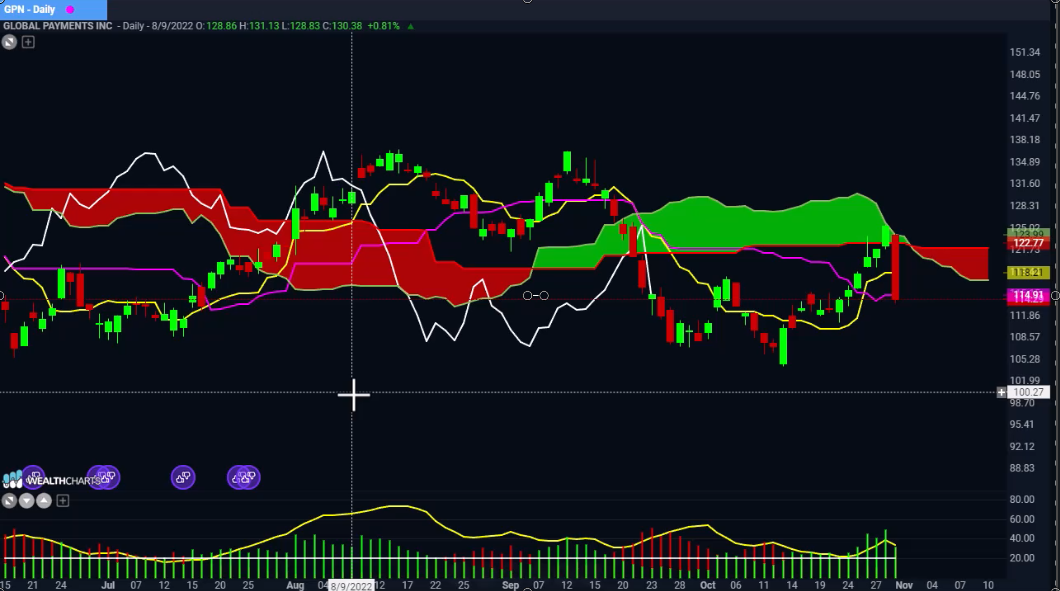Select the GPN - Daily chart tab
1060x591 pixels.
point(53,9)
